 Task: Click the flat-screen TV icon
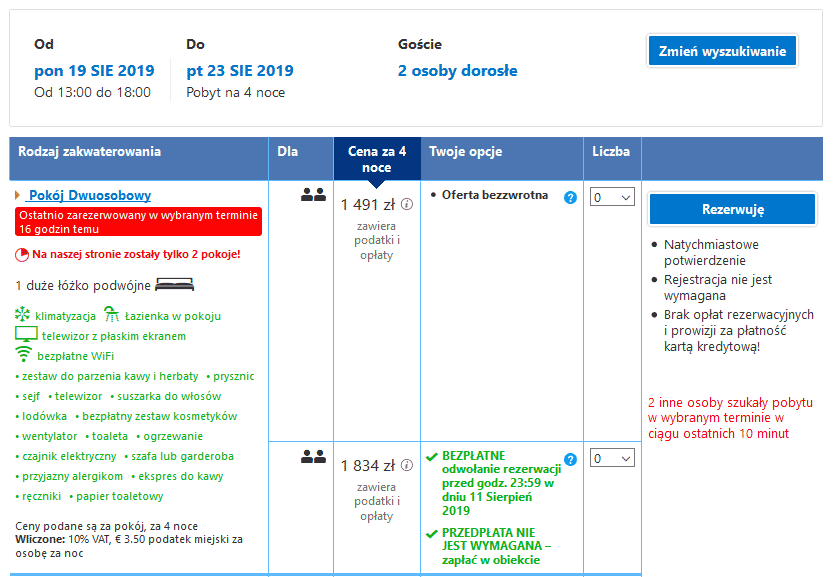click(26, 334)
